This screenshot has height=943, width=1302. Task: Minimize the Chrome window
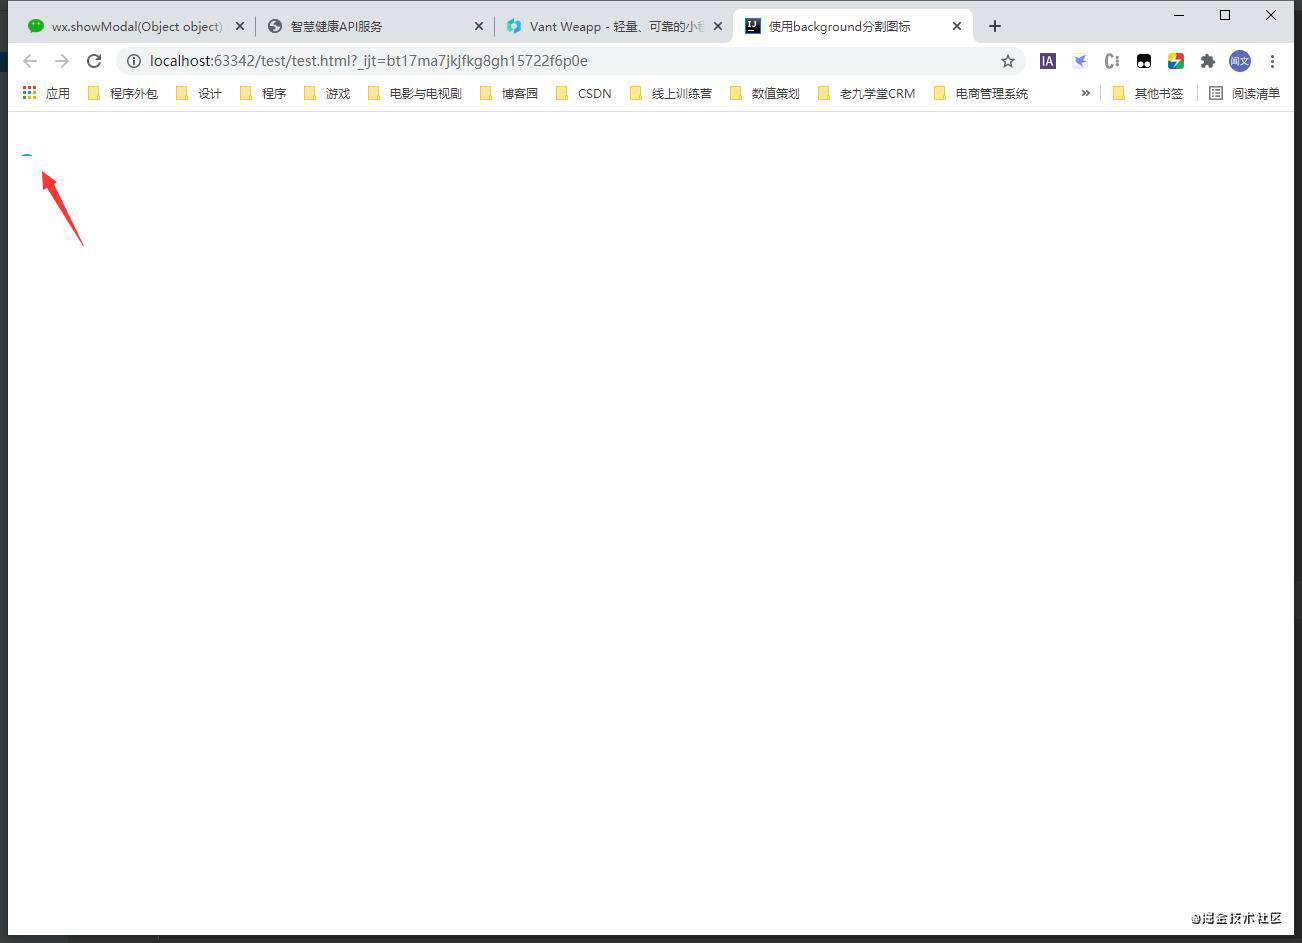[x=1179, y=15]
